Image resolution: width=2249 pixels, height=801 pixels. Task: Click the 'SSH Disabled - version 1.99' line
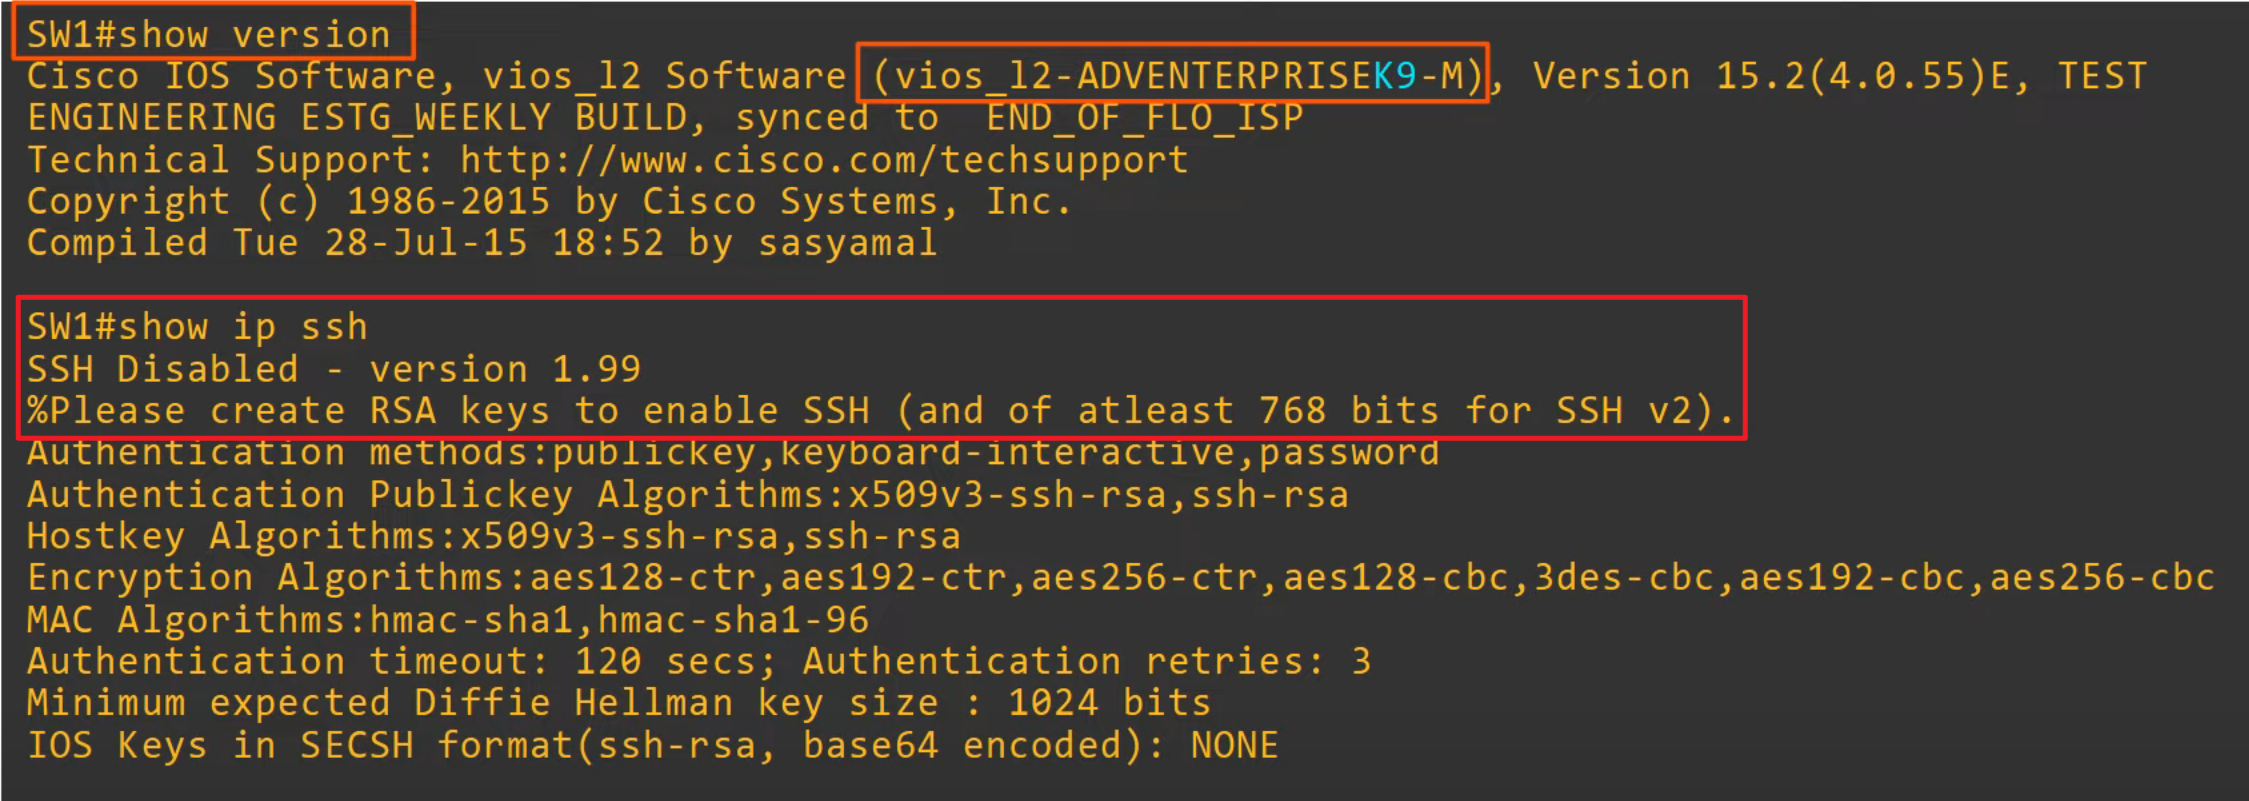(333, 369)
